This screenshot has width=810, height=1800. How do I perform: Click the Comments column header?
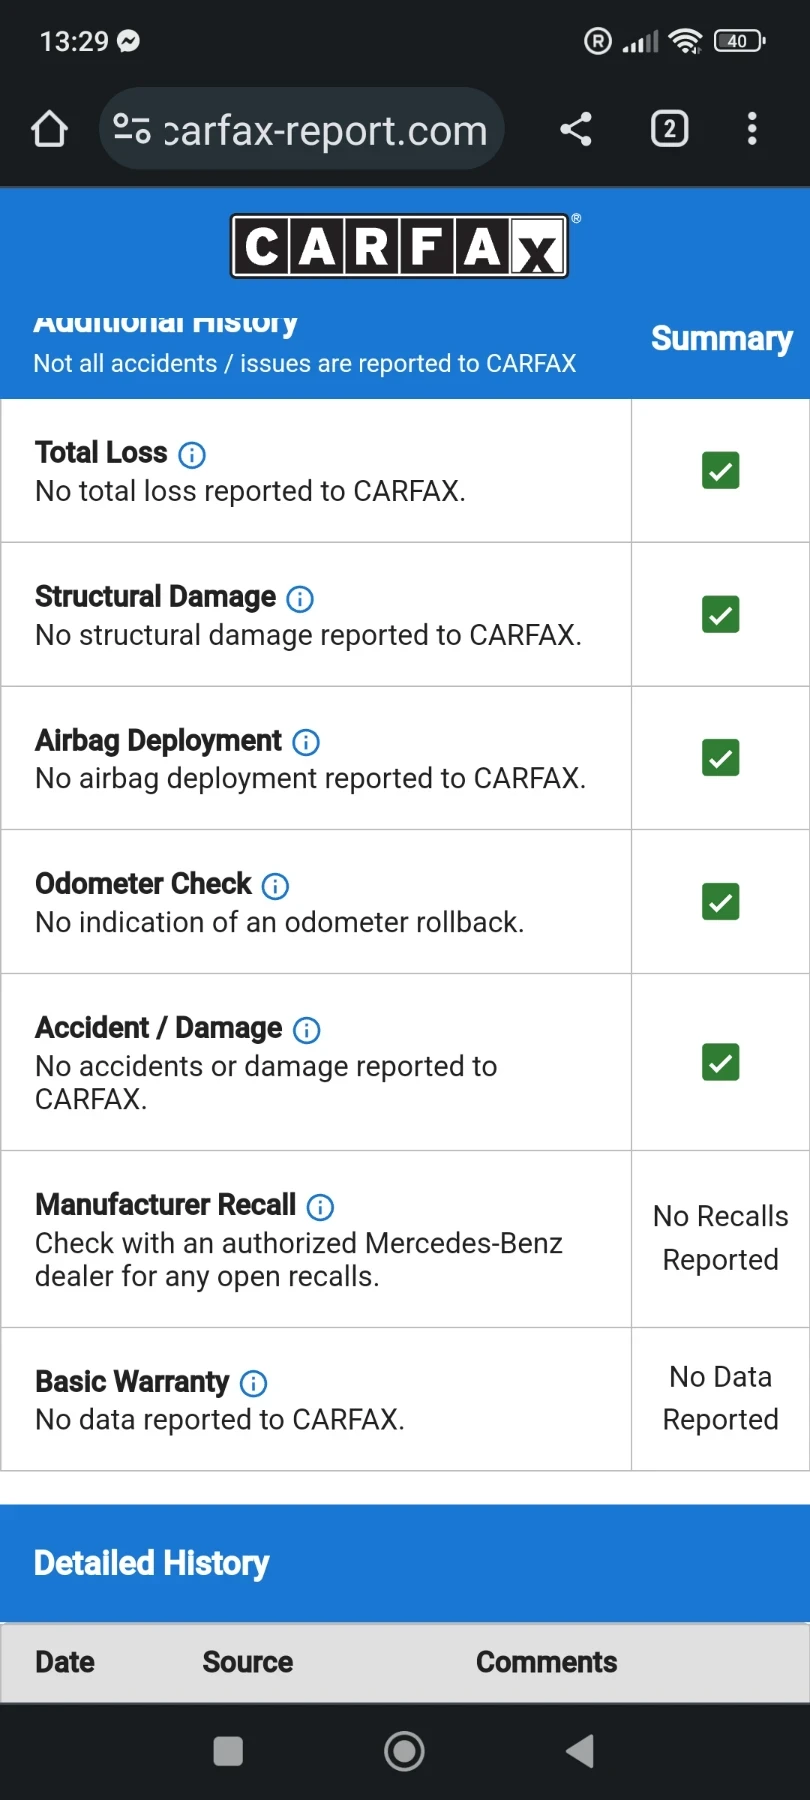[546, 1662]
